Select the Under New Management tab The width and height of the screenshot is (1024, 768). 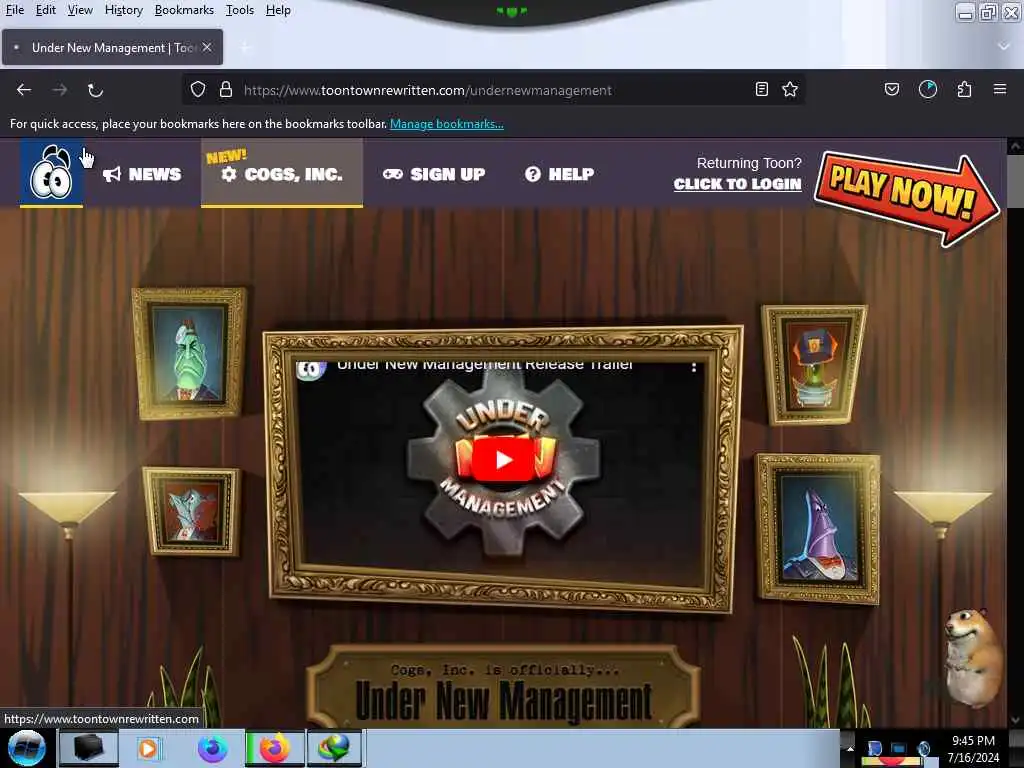[x=112, y=47]
